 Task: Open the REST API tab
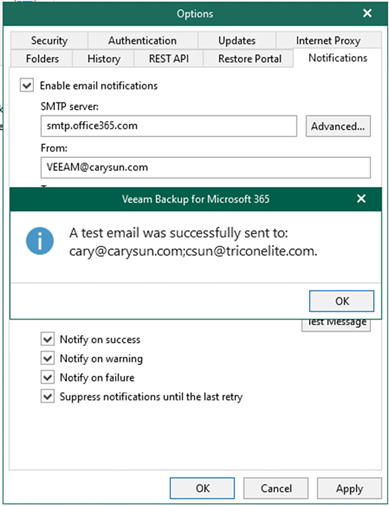click(x=169, y=59)
